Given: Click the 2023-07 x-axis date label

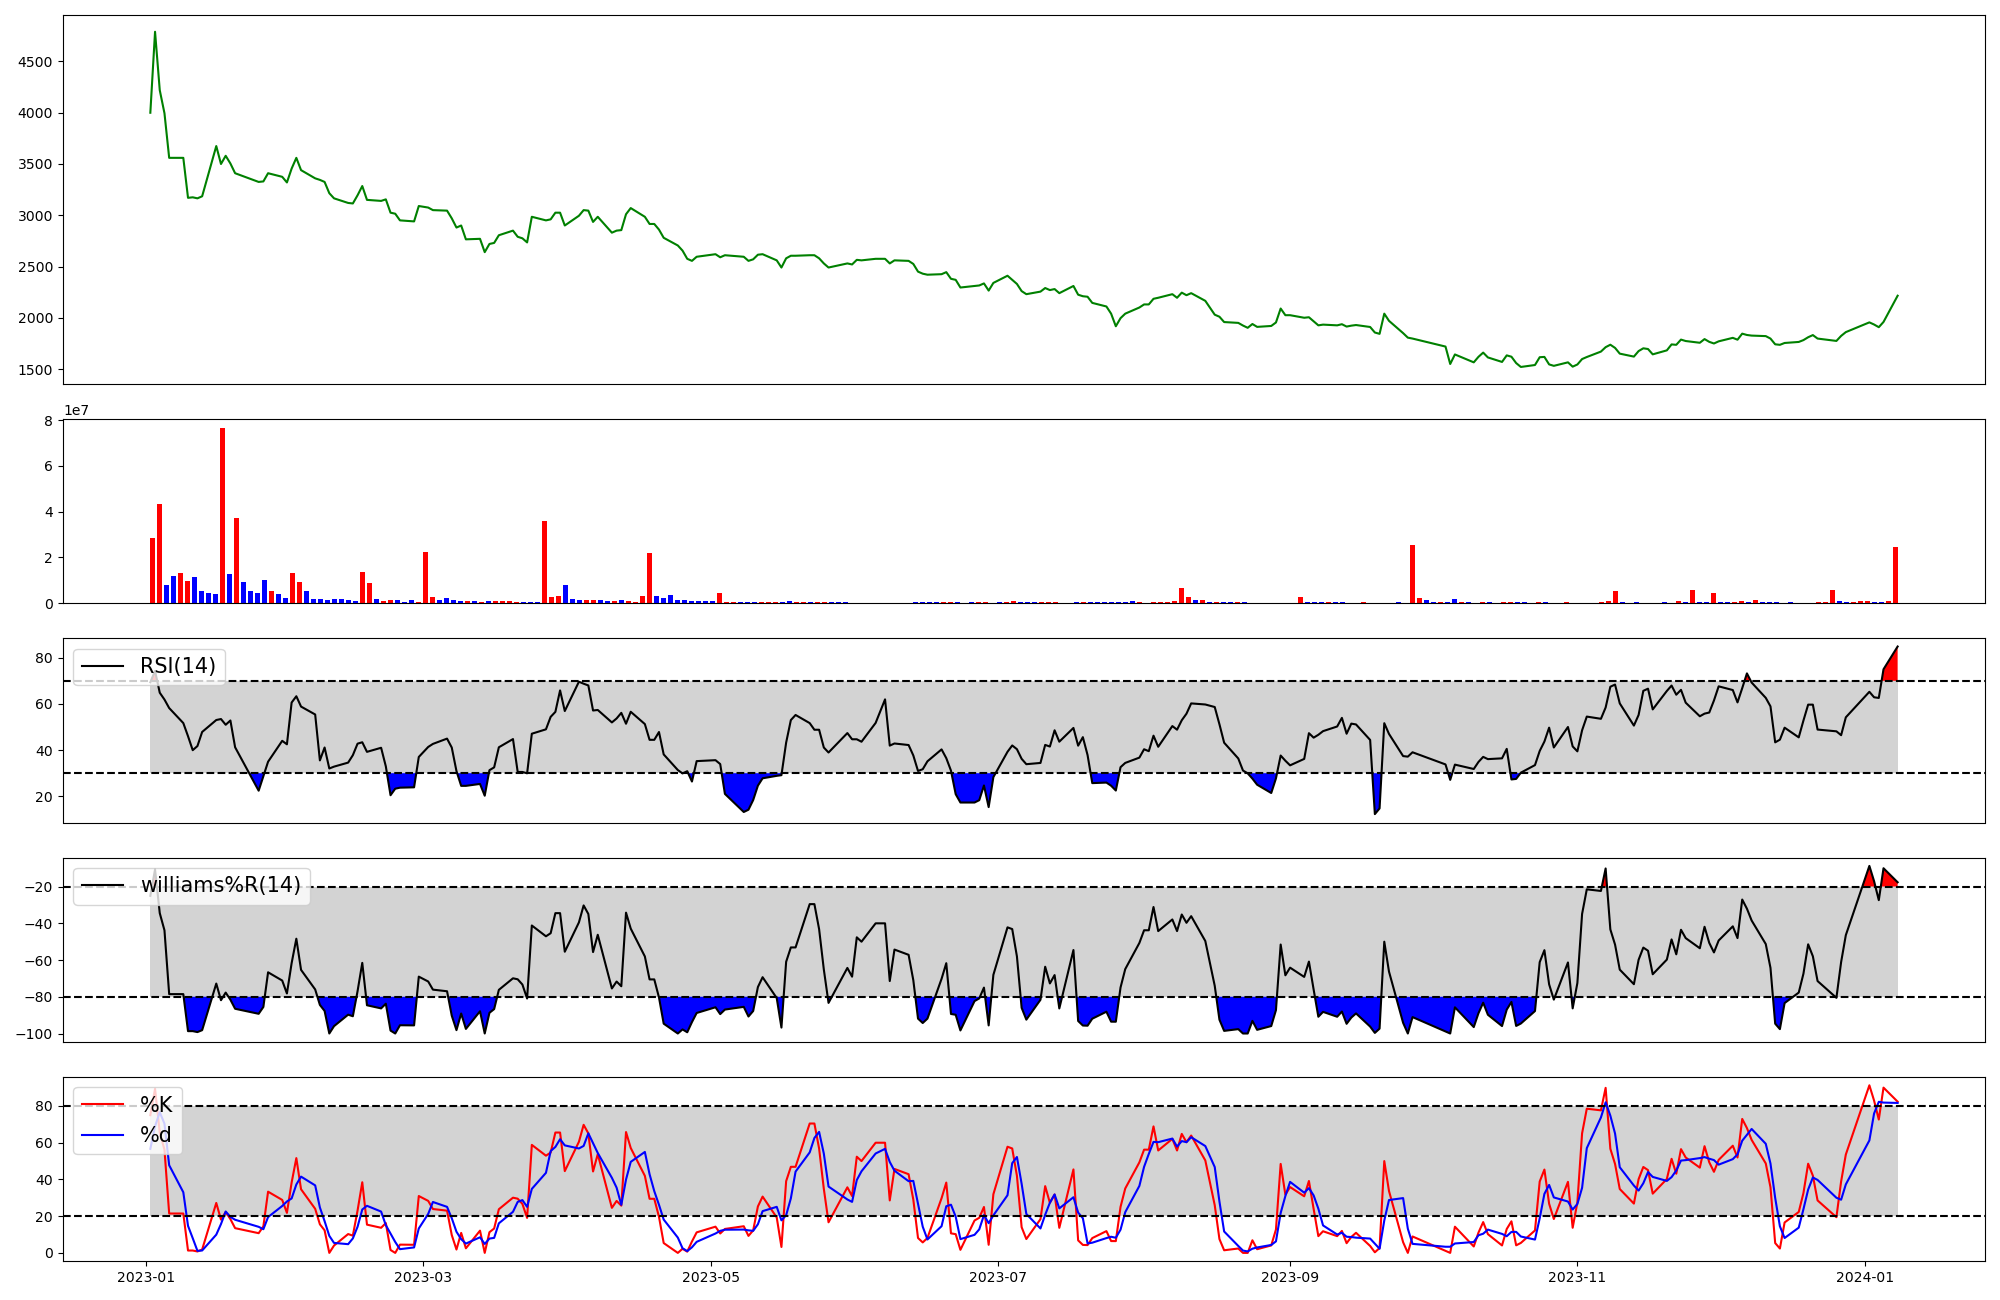Looking at the screenshot, I should (998, 1277).
